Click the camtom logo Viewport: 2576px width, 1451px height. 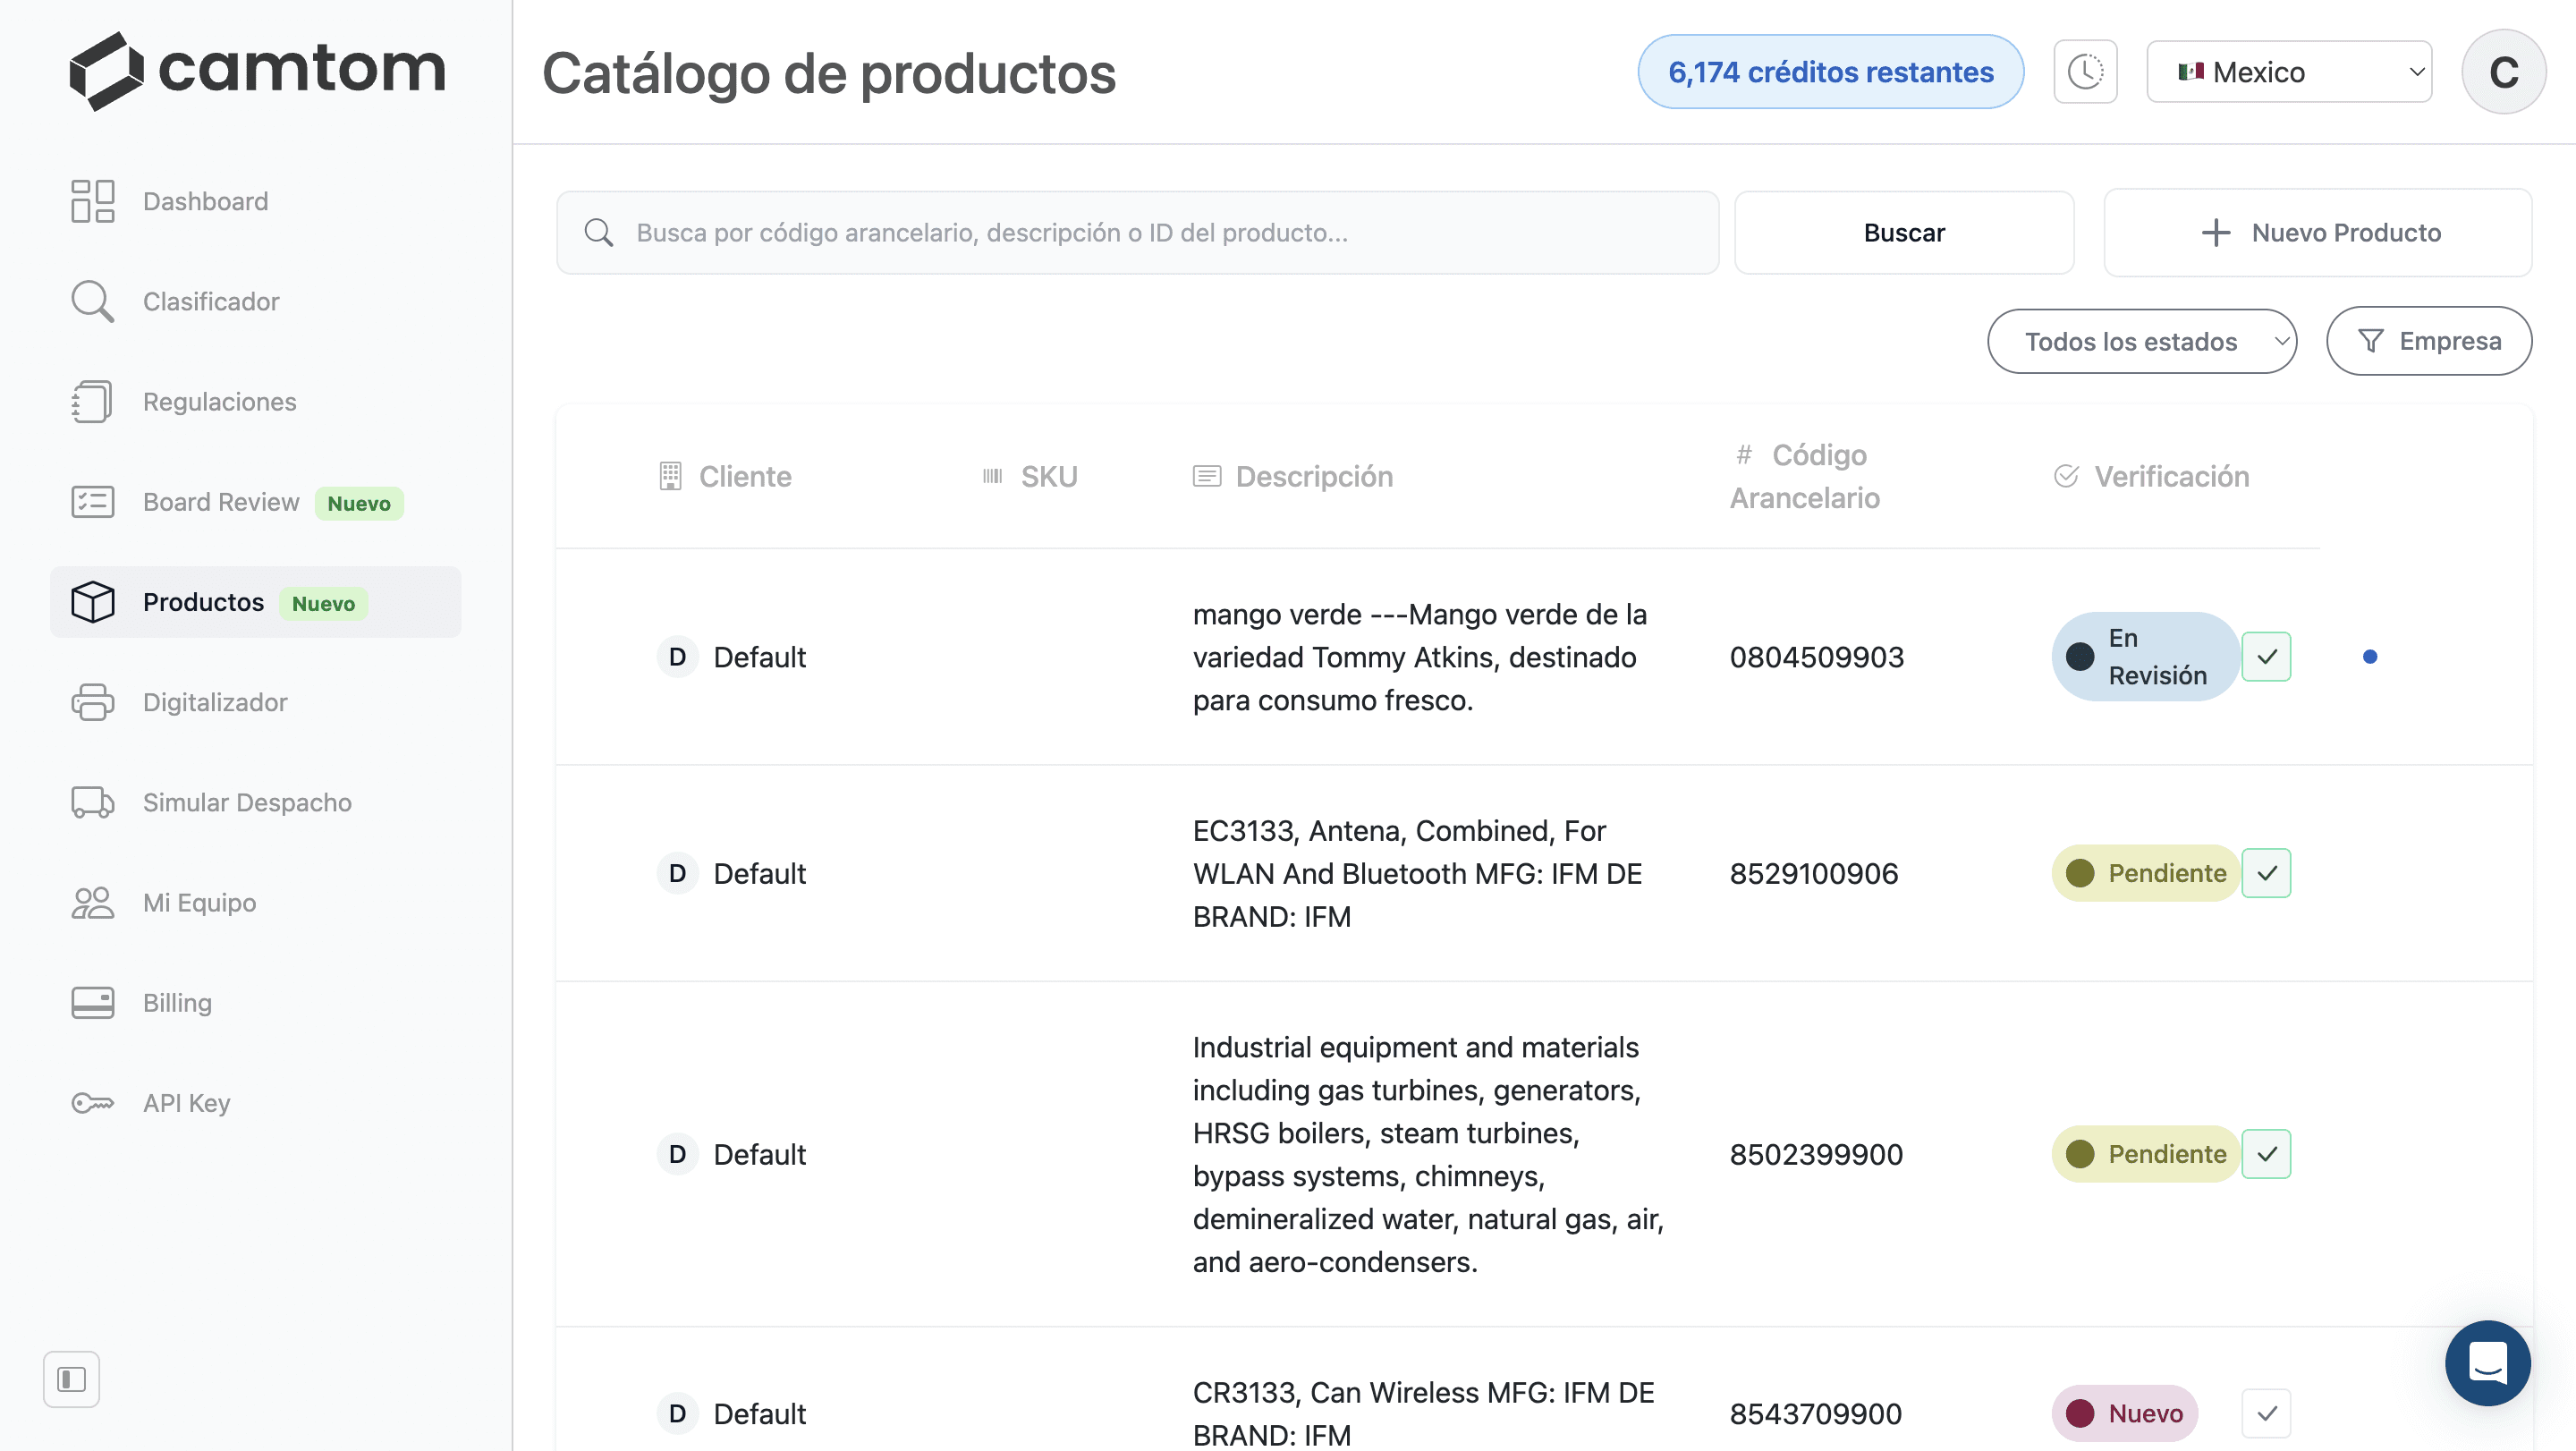257,71
